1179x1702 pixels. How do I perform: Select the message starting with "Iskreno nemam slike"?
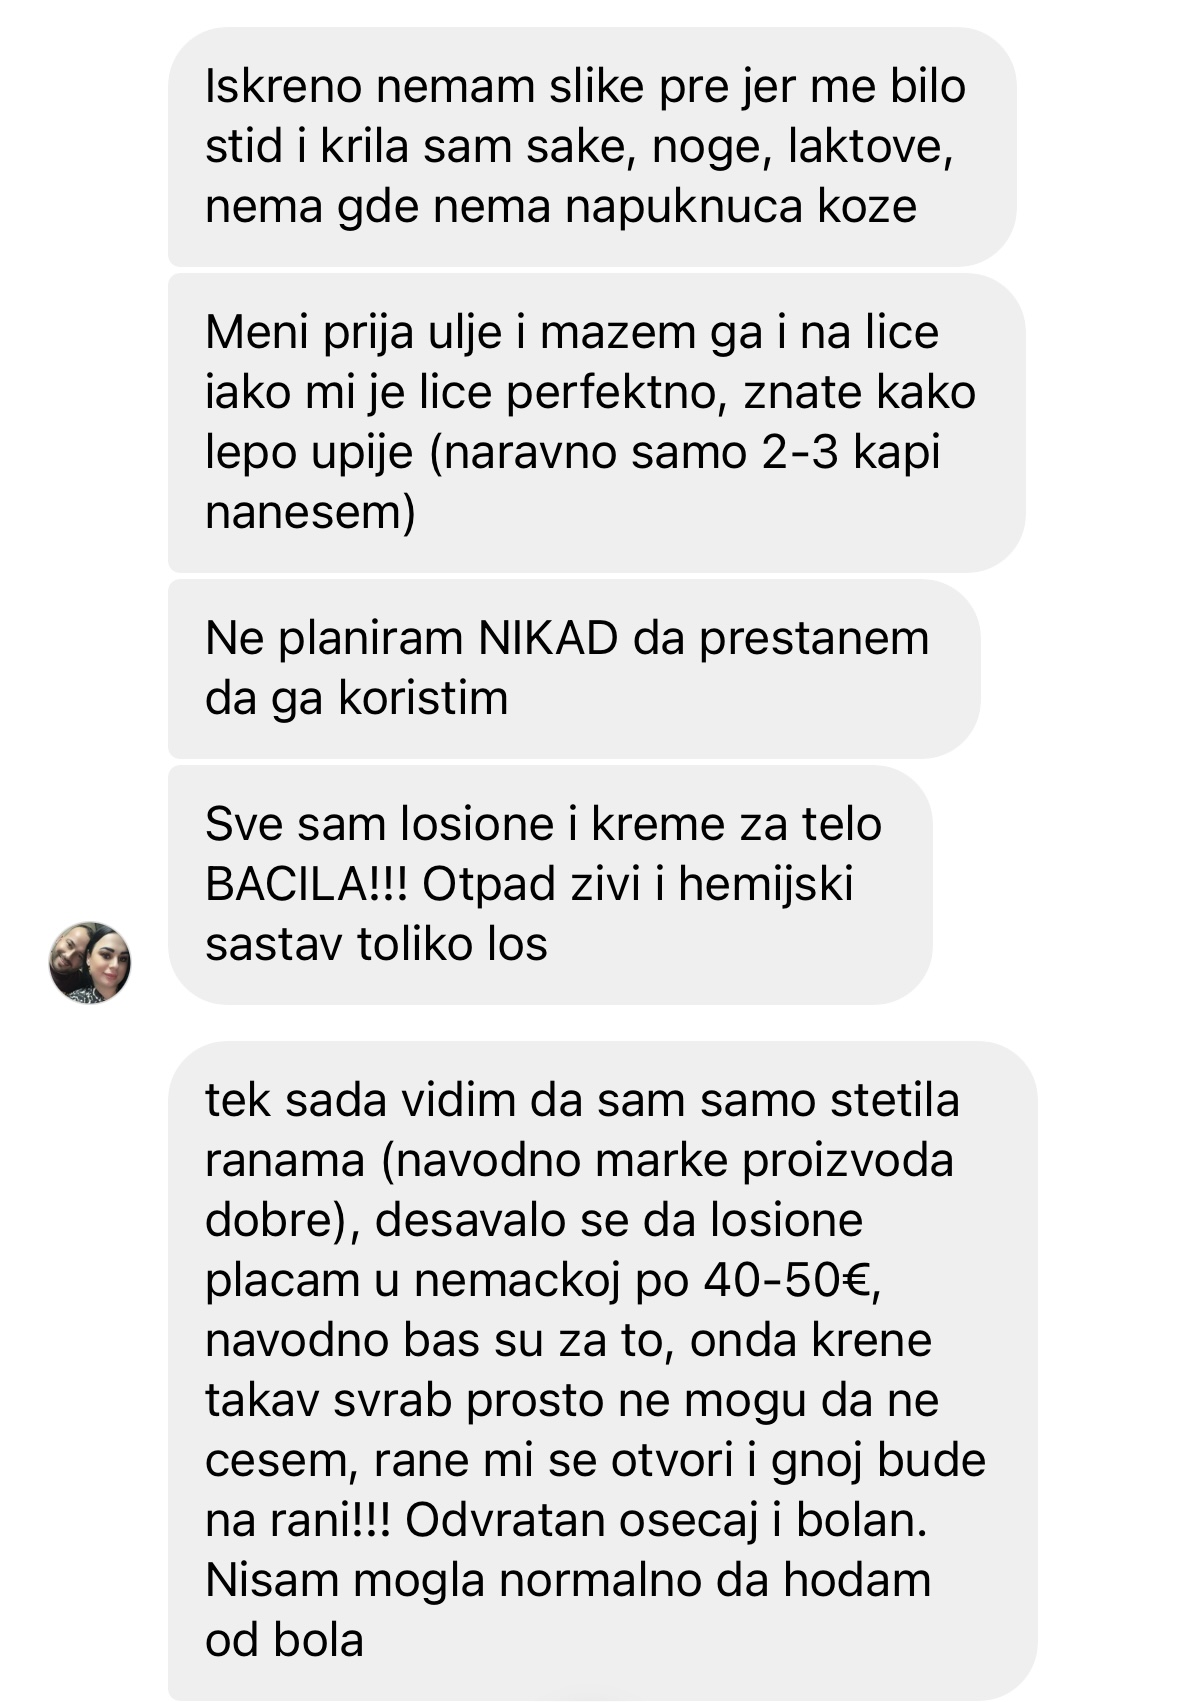(592, 147)
